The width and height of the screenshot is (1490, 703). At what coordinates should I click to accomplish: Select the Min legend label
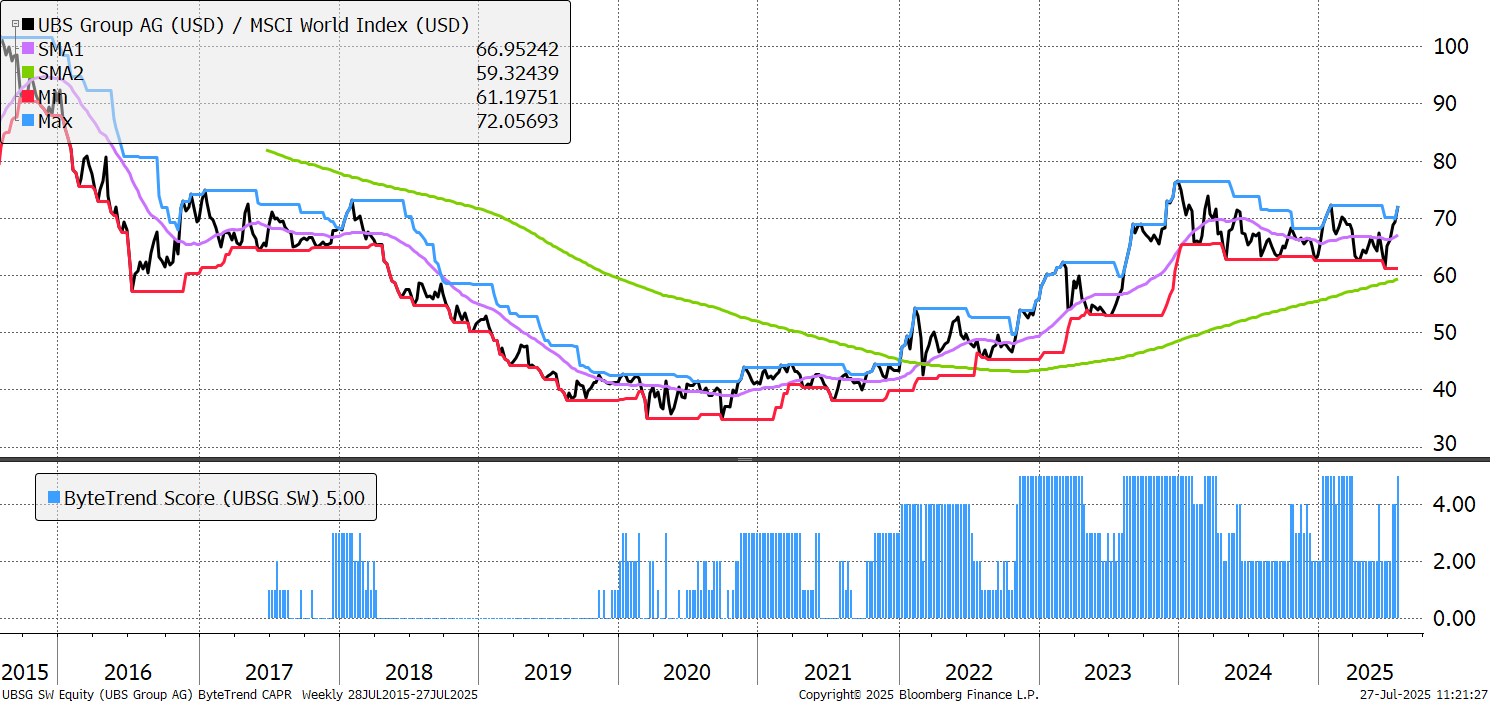53,97
